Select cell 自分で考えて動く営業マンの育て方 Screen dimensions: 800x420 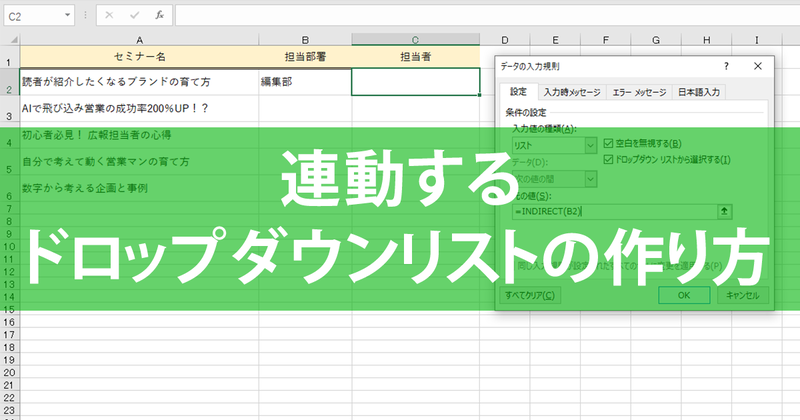click(x=139, y=162)
